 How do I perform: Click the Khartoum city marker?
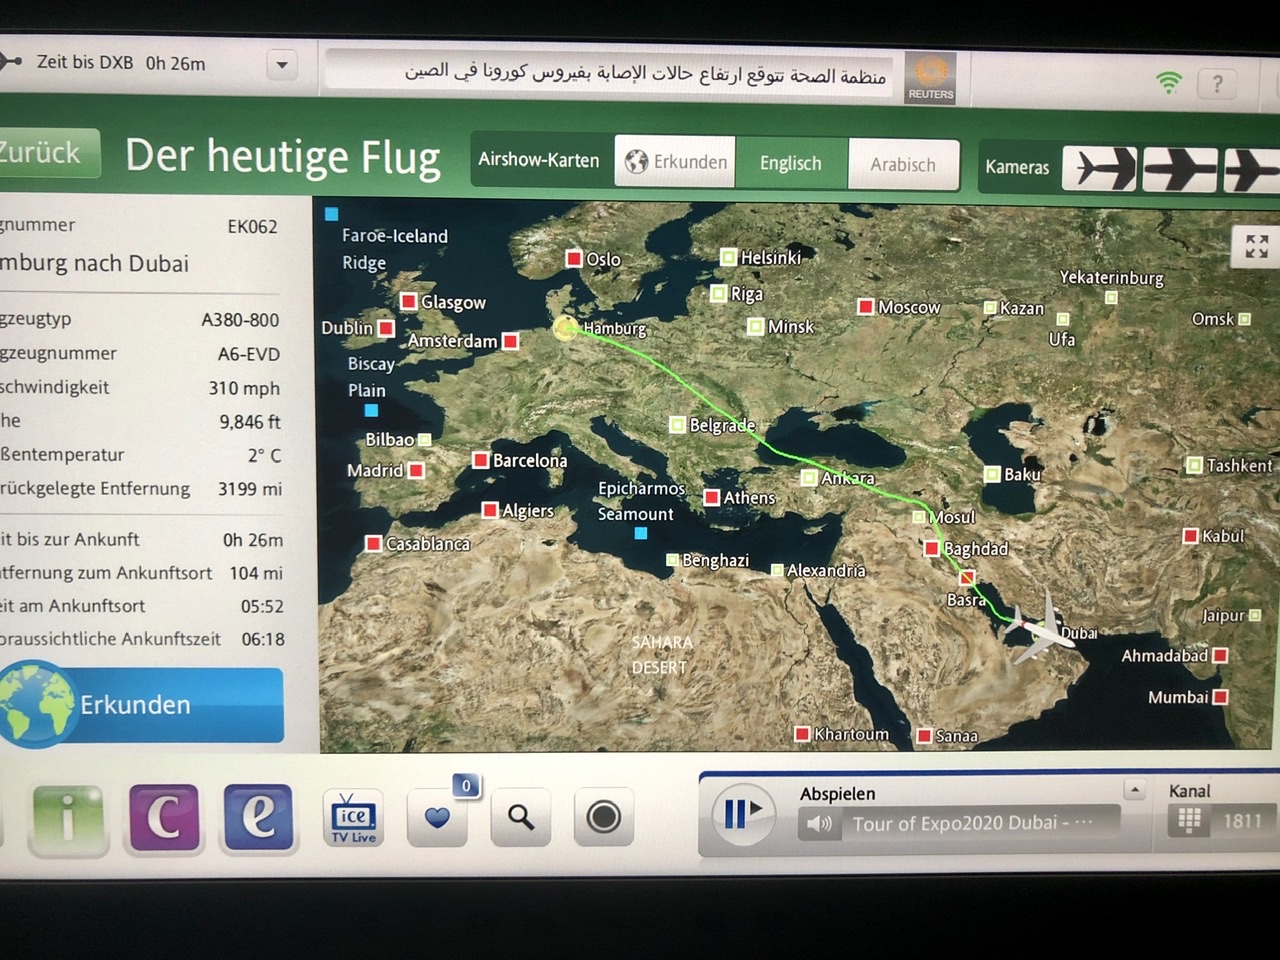point(802,734)
